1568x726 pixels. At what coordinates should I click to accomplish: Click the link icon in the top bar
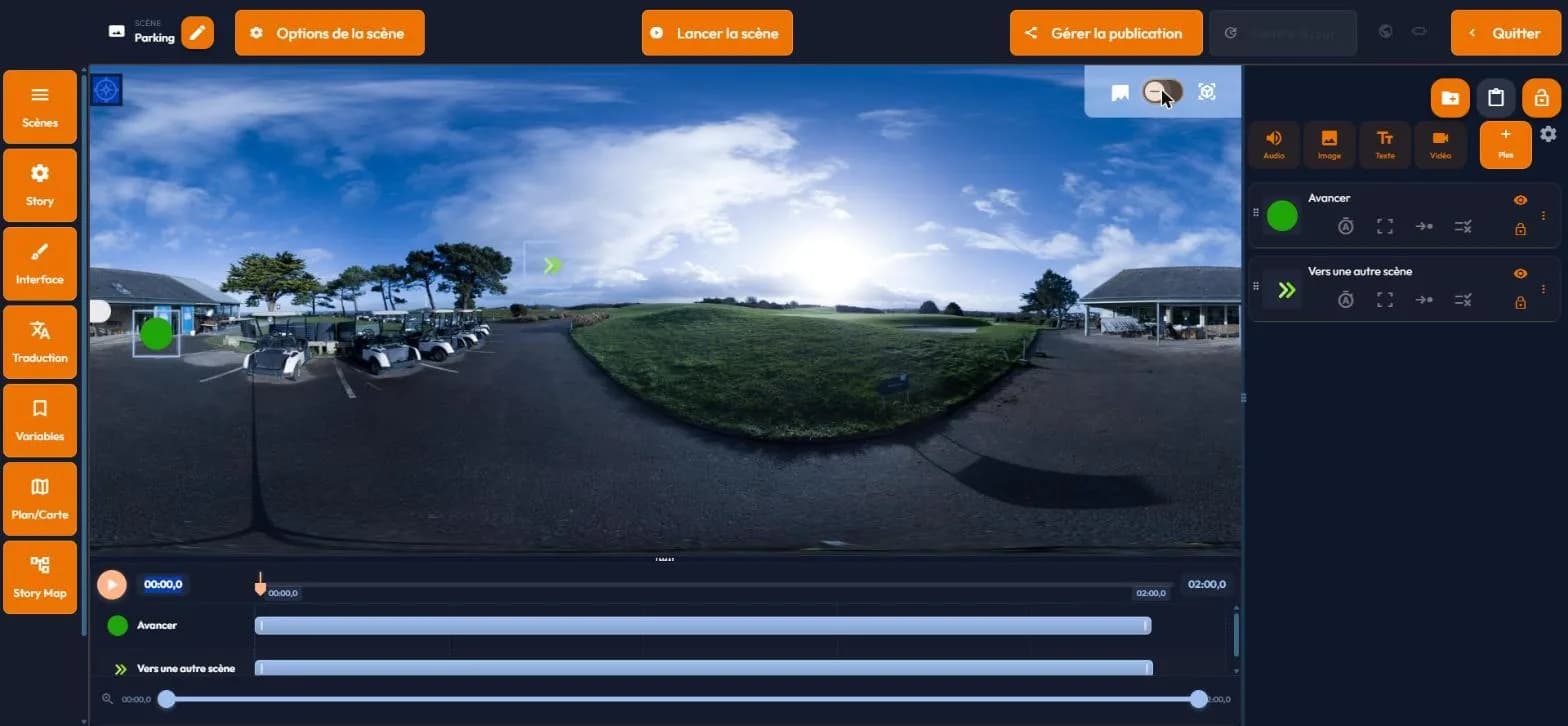coord(1418,32)
